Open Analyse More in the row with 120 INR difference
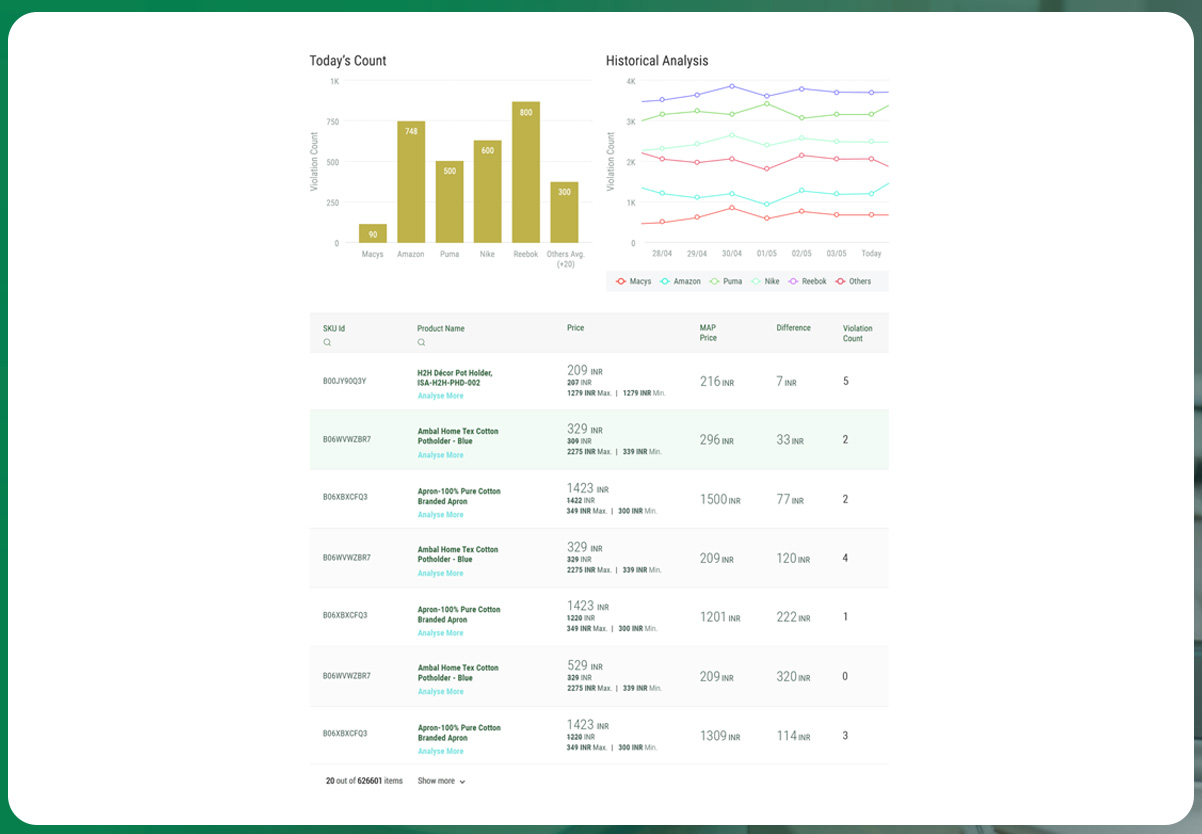This screenshot has height=834, width=1202. click(x=440, y=573)
